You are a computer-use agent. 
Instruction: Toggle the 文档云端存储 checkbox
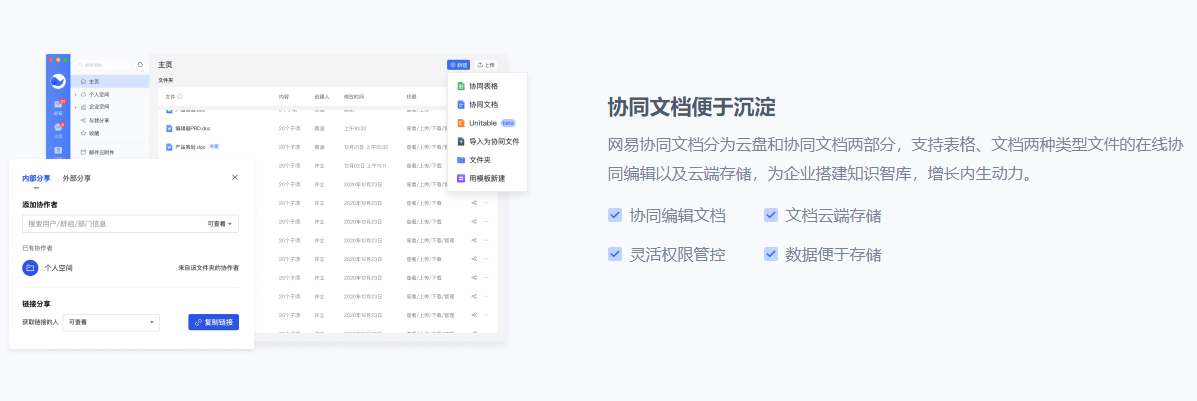point(771,215)
